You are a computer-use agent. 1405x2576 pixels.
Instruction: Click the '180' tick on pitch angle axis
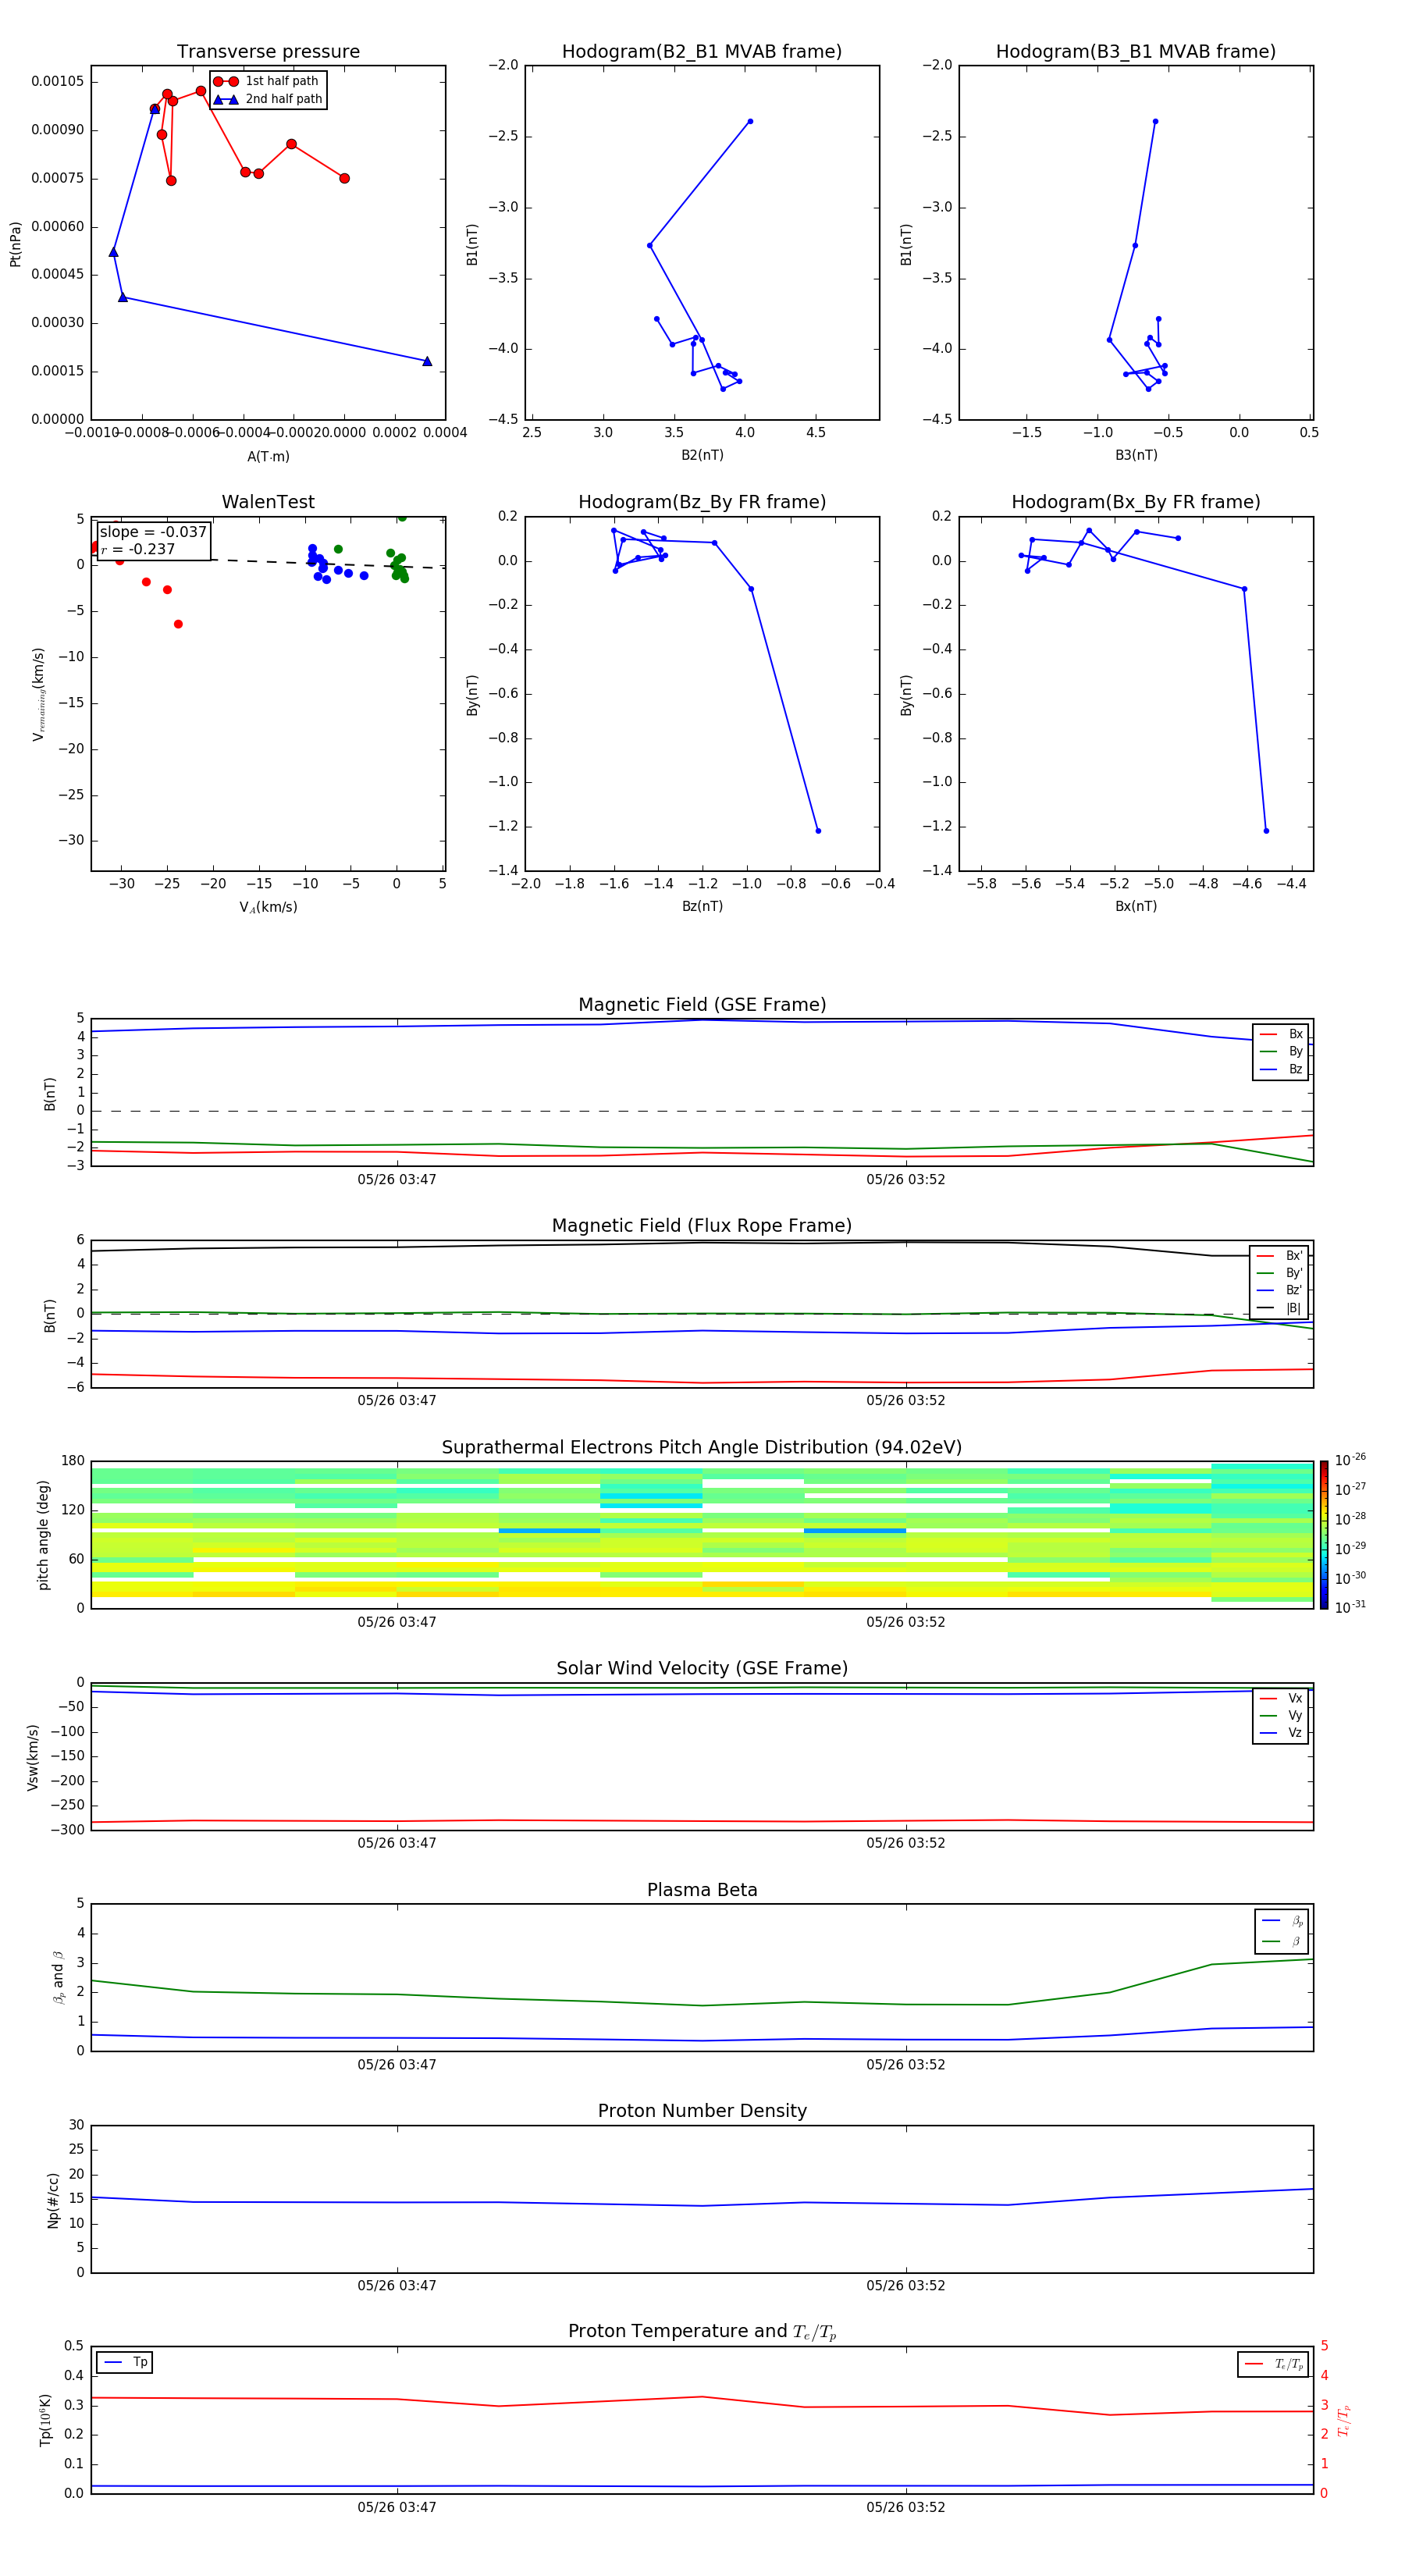73,1461
